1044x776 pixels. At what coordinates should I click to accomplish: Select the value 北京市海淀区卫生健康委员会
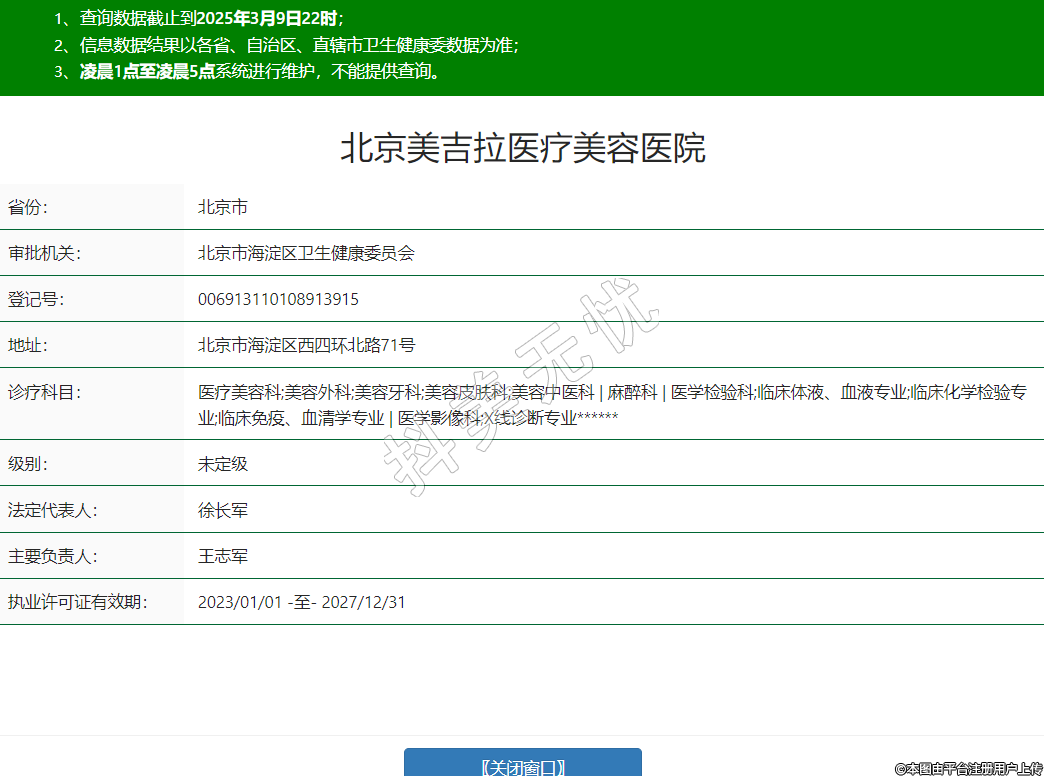(x=306, y=253)
